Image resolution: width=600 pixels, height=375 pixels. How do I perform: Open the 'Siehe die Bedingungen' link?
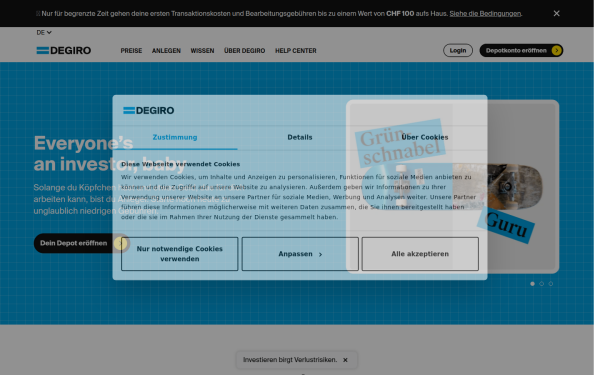click(x=485, y=13)
